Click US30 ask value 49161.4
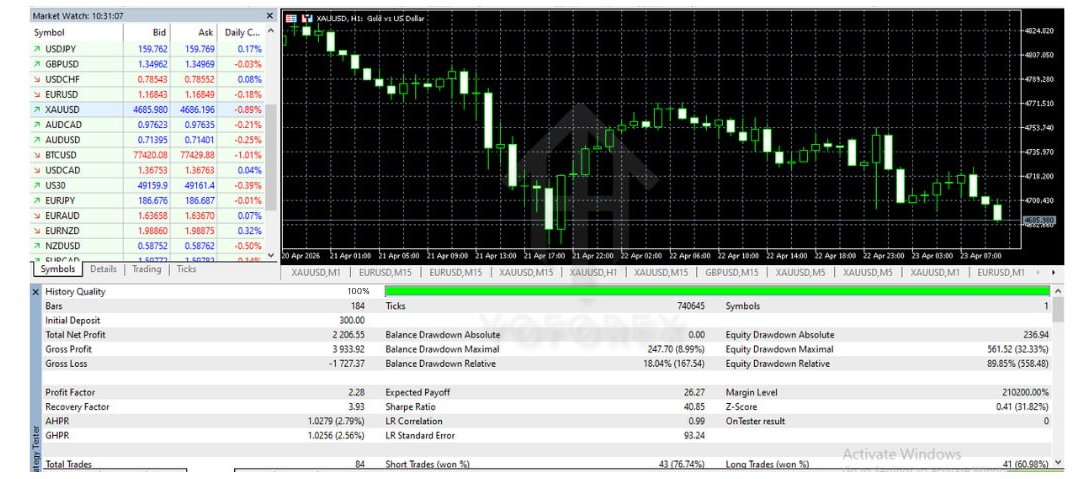 200,185
